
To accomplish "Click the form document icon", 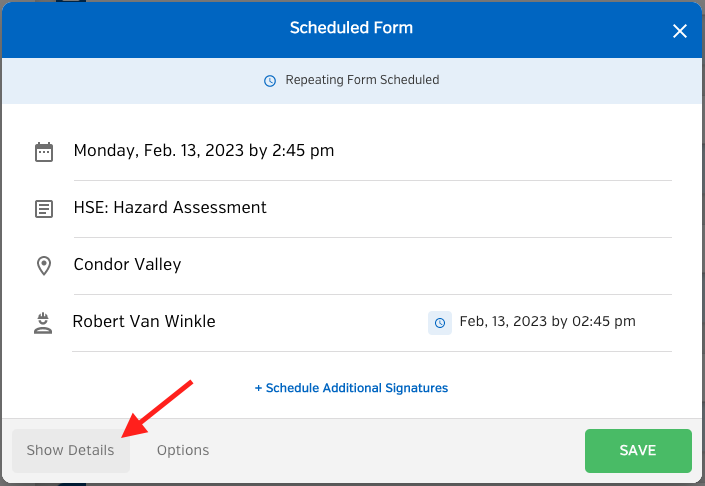I will point(44,209).
